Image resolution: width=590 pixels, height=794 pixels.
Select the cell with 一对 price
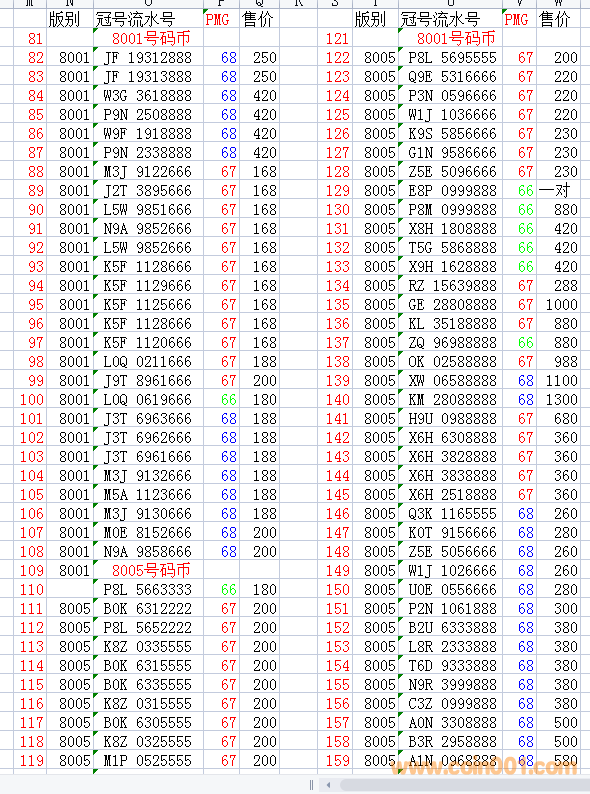(x=558, y=191)
